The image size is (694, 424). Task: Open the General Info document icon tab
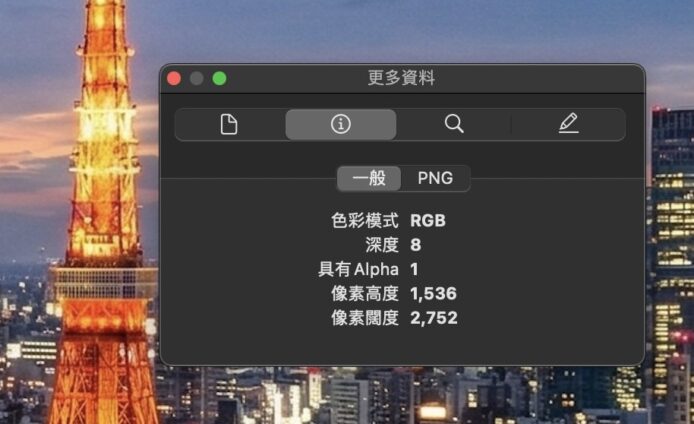229,124
